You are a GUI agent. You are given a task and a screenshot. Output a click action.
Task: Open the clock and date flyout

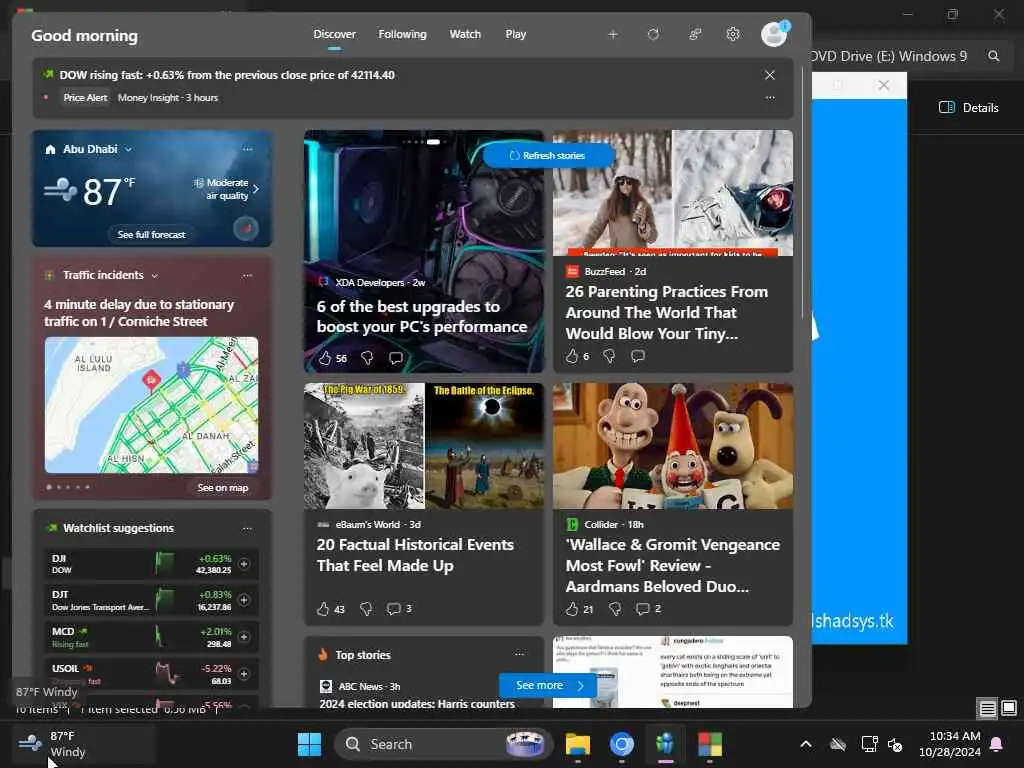tap(950, 744)
